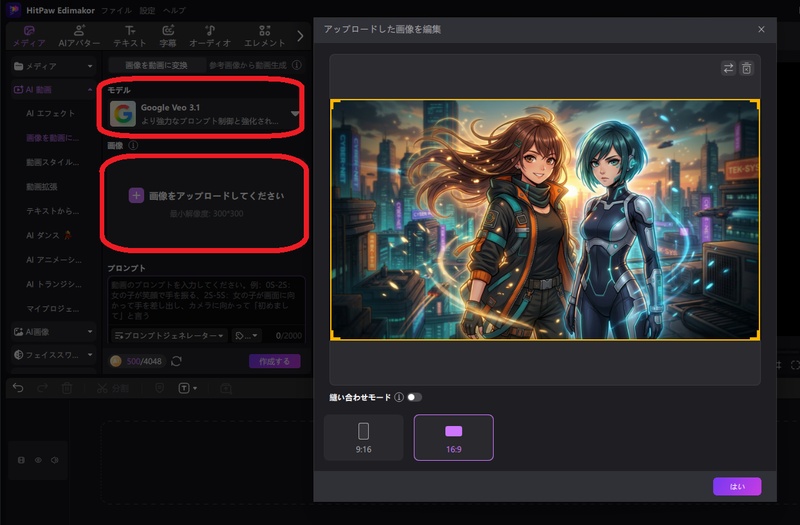This screenshot has width=800, height=525.
Task: Close the アップロードした画像を編集 dialog
Action: pyautogui.click(x=761, y=29)
